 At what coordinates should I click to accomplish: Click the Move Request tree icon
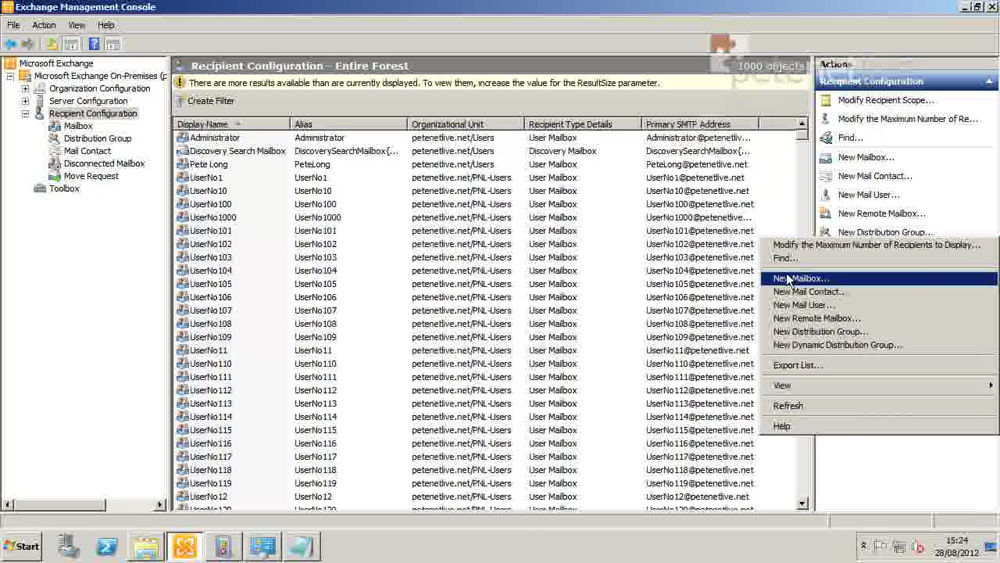[55, 176]
